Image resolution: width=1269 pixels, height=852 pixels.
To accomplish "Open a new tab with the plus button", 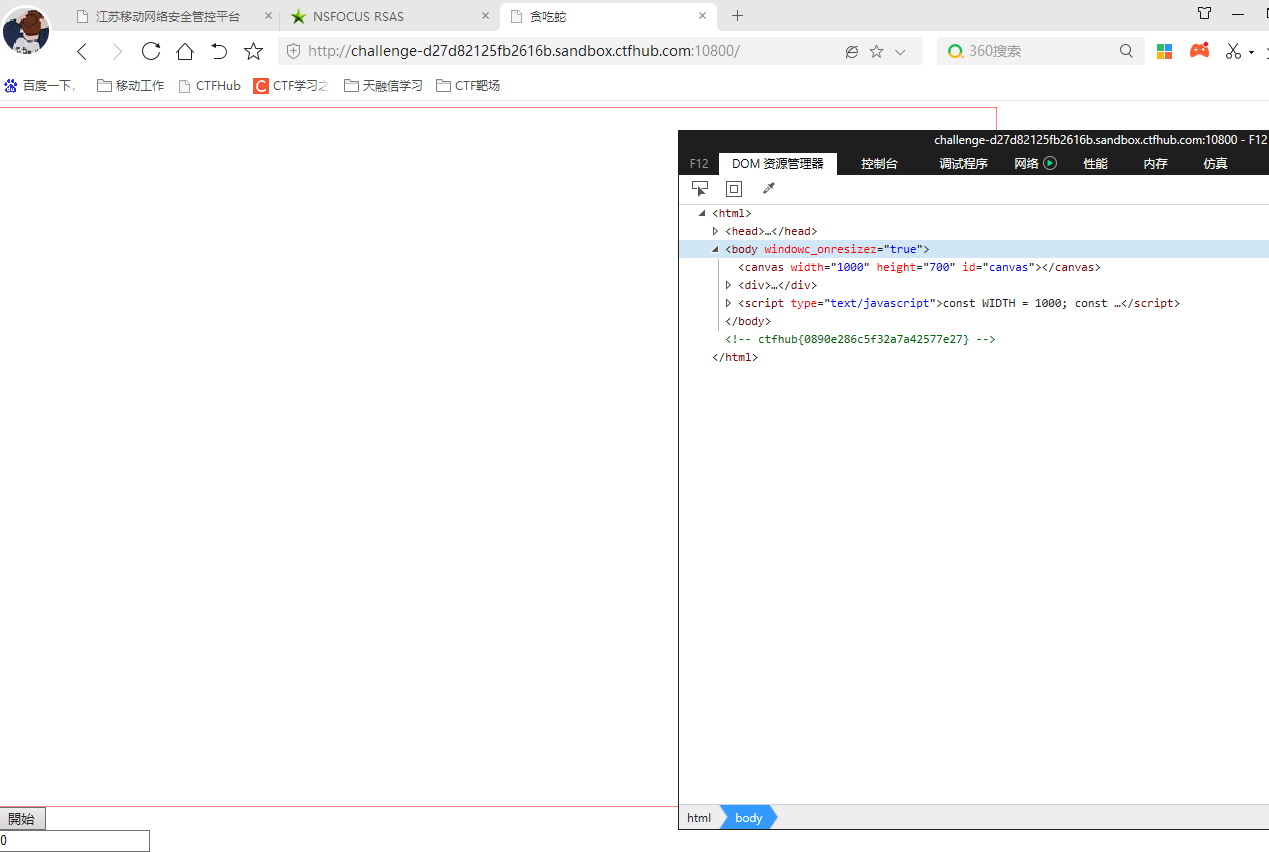I will 737,16.
